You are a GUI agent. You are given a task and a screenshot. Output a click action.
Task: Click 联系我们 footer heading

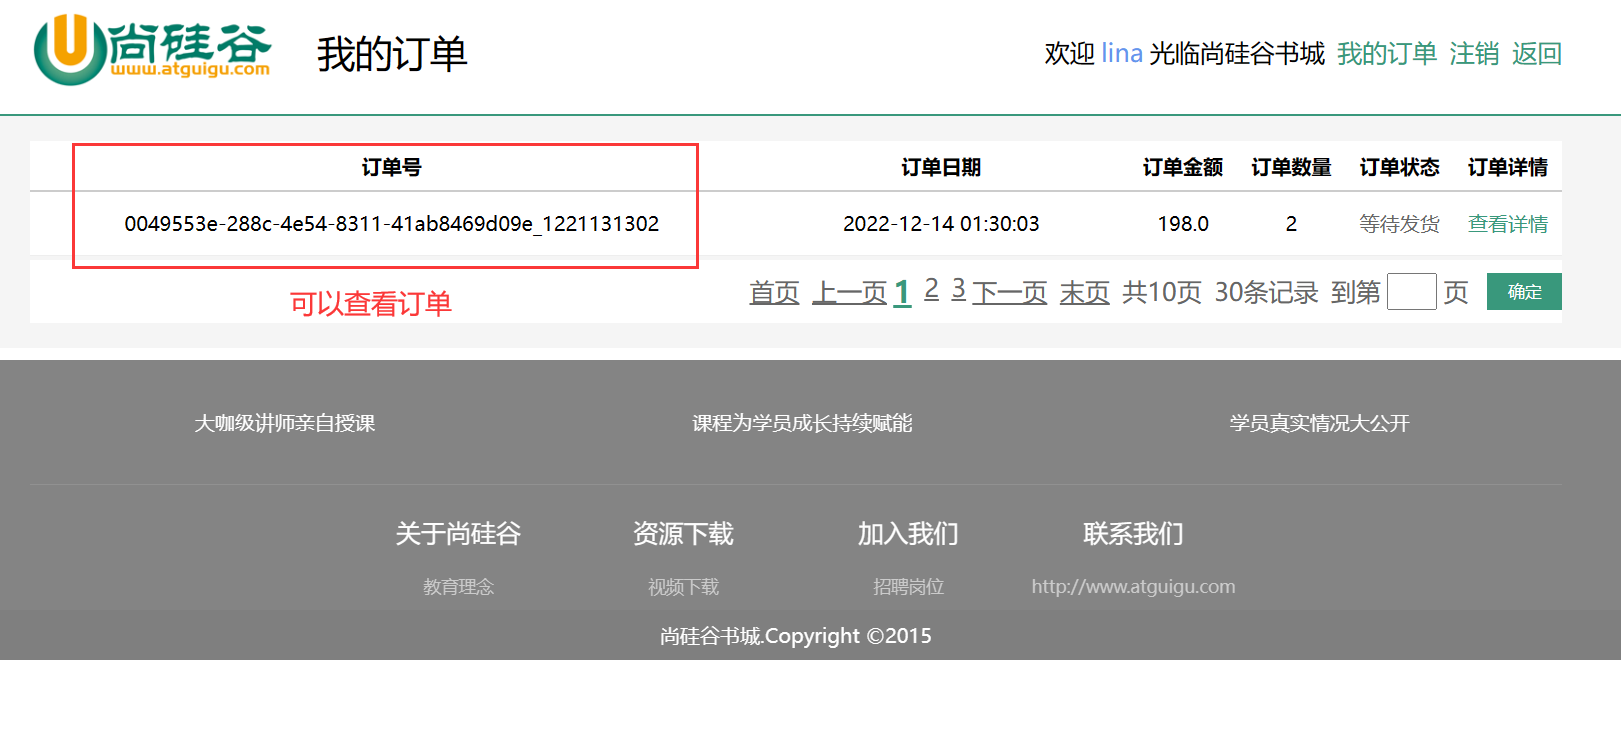(x=1133, y=533)
